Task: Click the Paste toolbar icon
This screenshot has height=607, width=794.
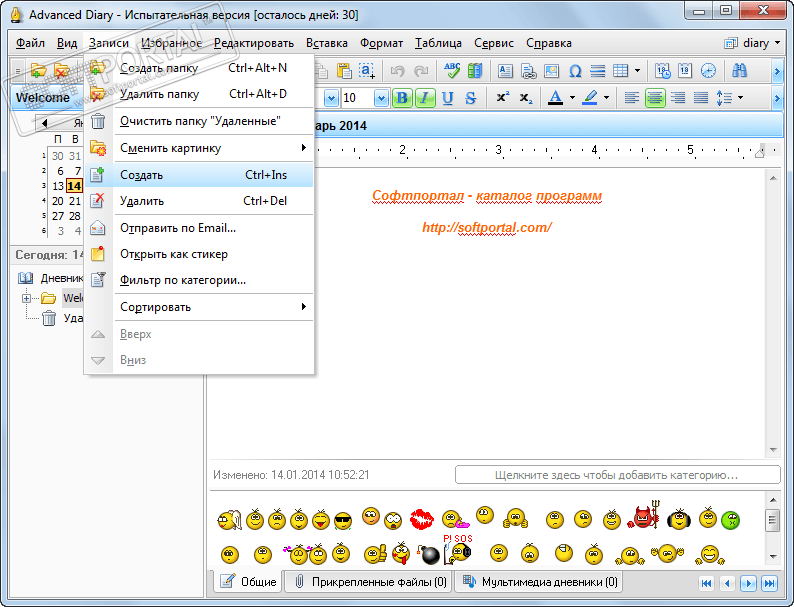Action: [344, 71]
